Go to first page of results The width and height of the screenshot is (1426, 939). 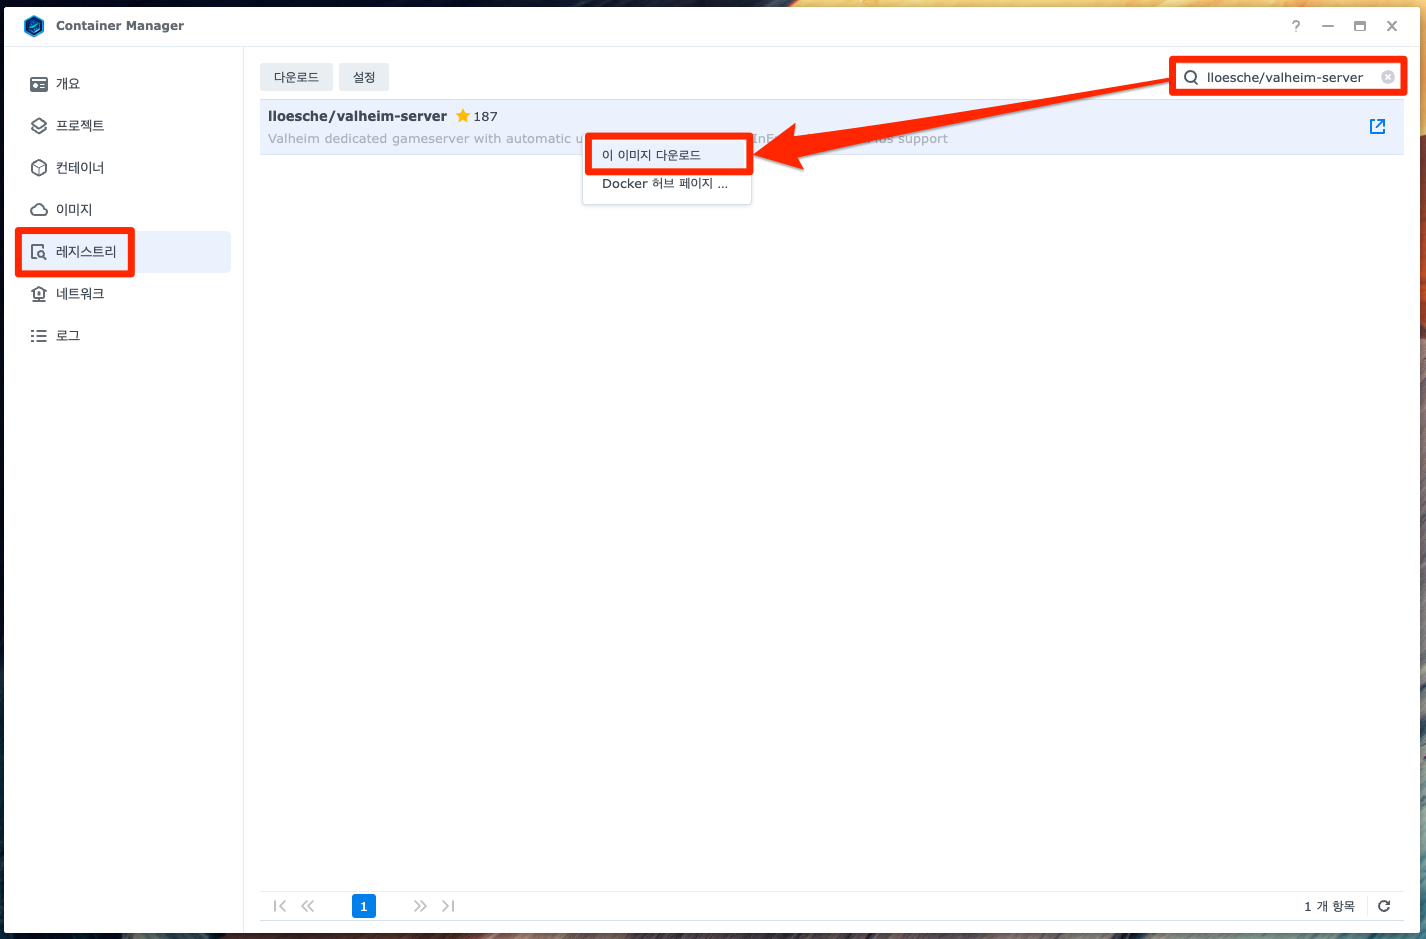280,906
